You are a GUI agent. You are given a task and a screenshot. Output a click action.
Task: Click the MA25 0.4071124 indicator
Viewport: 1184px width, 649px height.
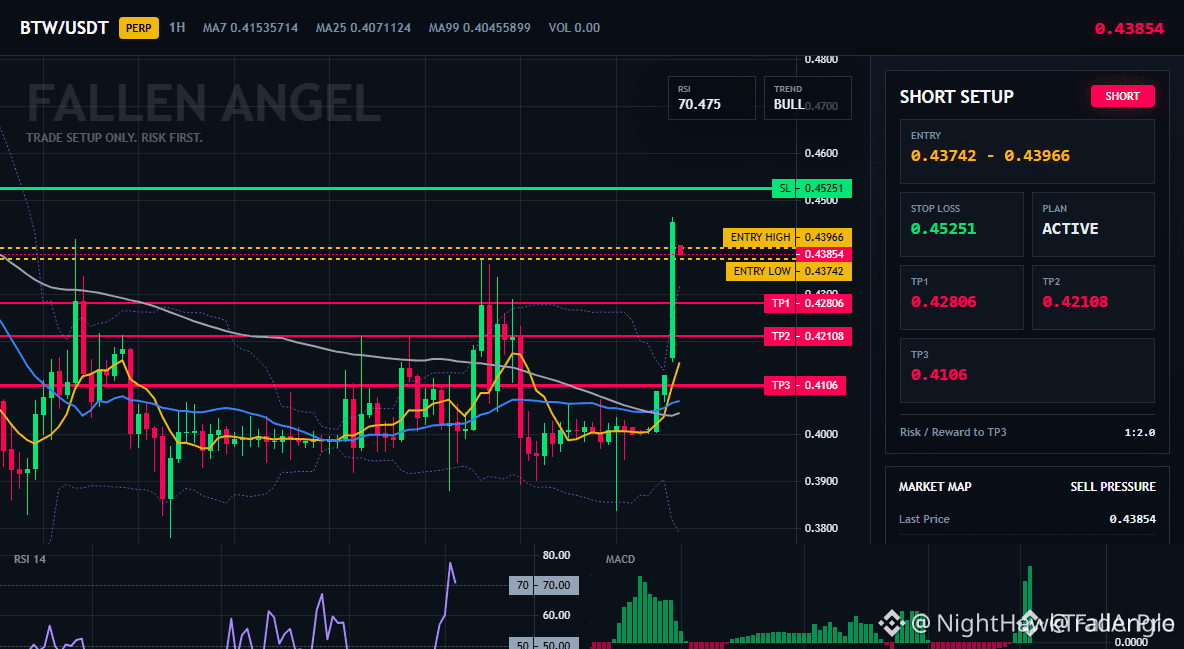tap(363, 28)
